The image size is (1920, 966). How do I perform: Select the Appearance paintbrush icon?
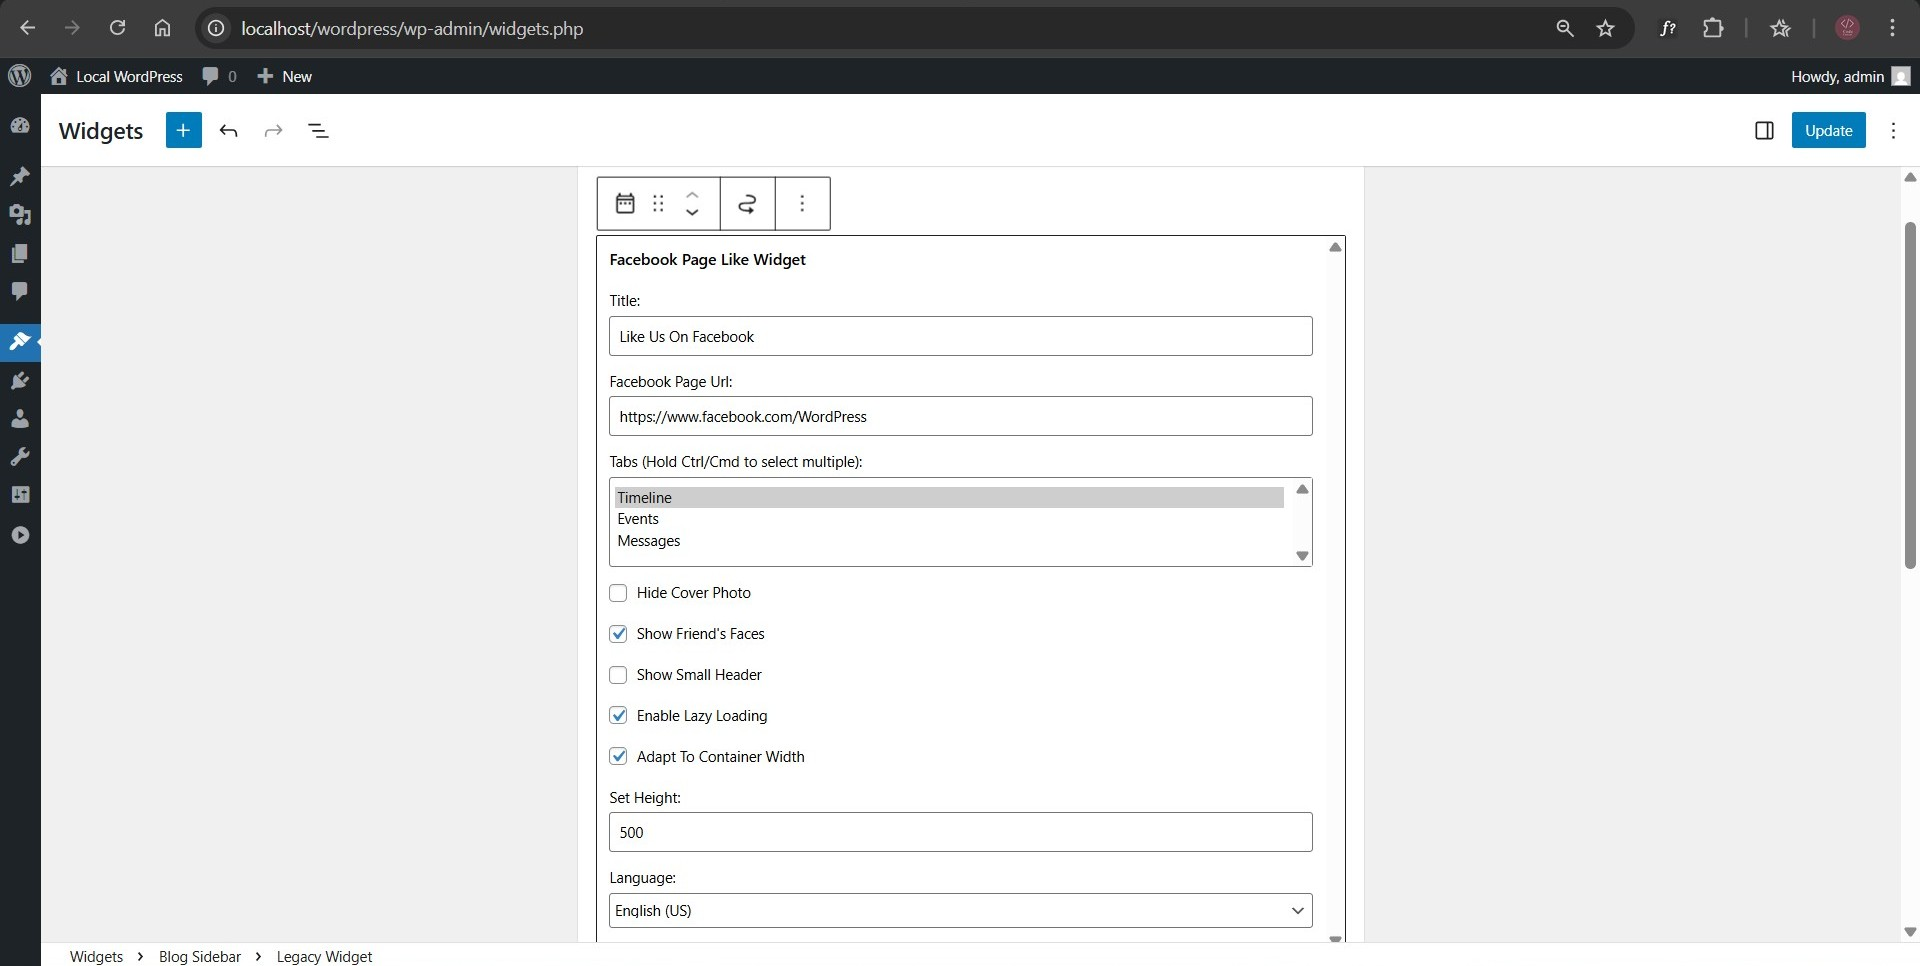(x=20, y=342)
